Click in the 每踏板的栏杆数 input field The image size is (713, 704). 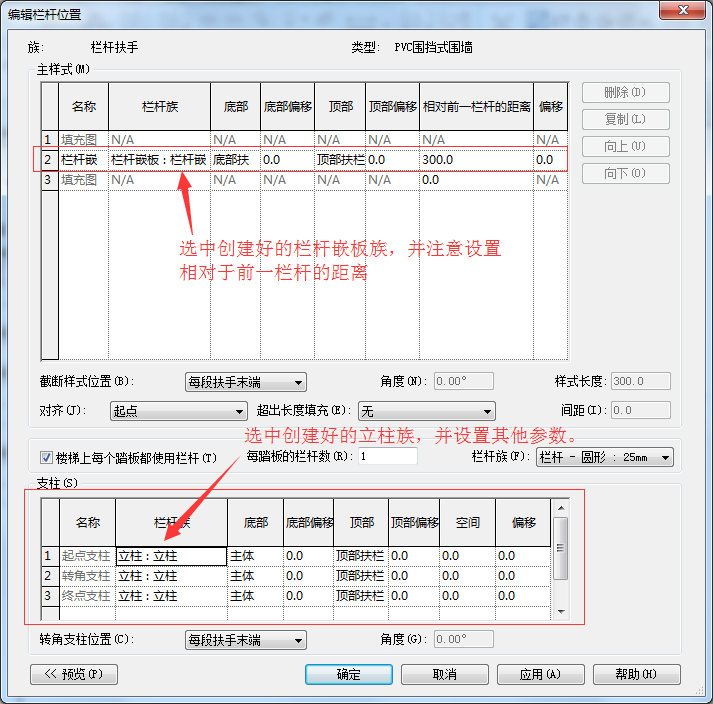(387, 457)
